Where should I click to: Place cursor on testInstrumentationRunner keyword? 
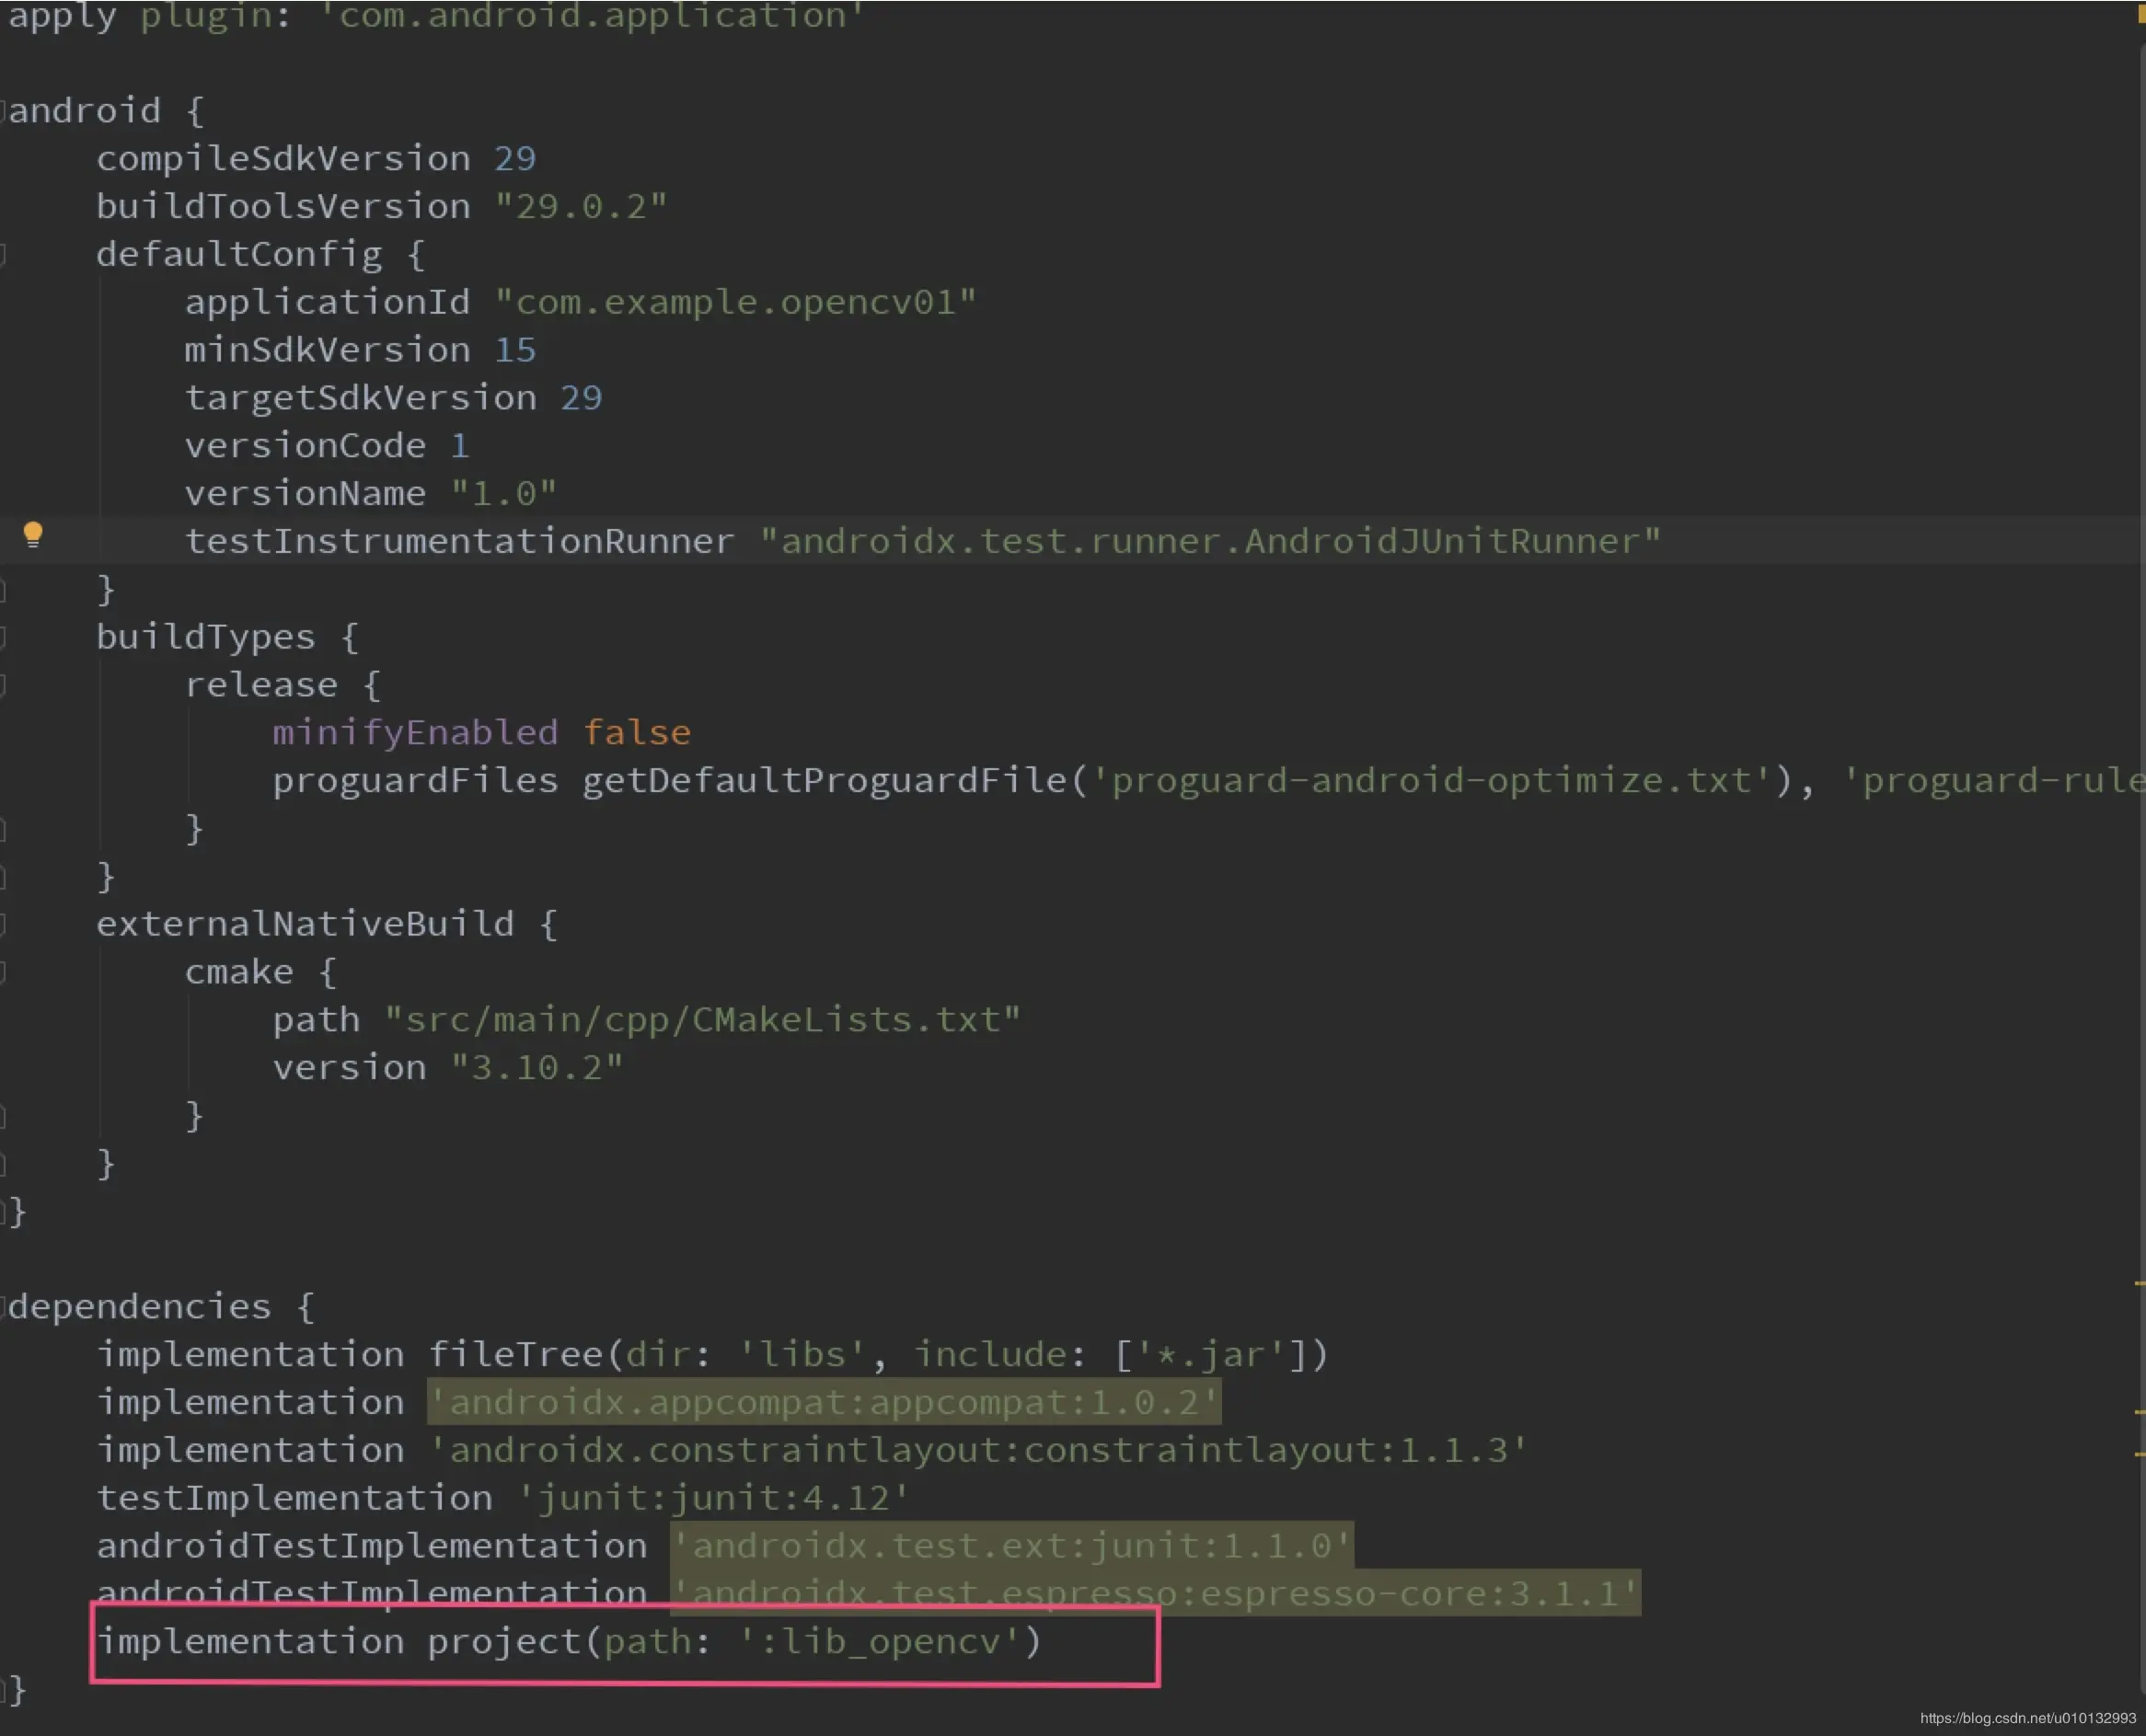458,541
